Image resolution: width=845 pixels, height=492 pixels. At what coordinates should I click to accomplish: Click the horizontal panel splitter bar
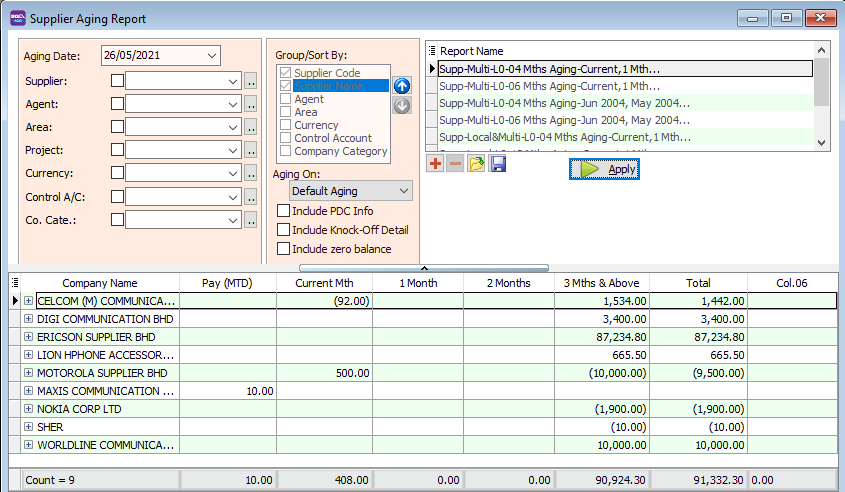(423, 268)
